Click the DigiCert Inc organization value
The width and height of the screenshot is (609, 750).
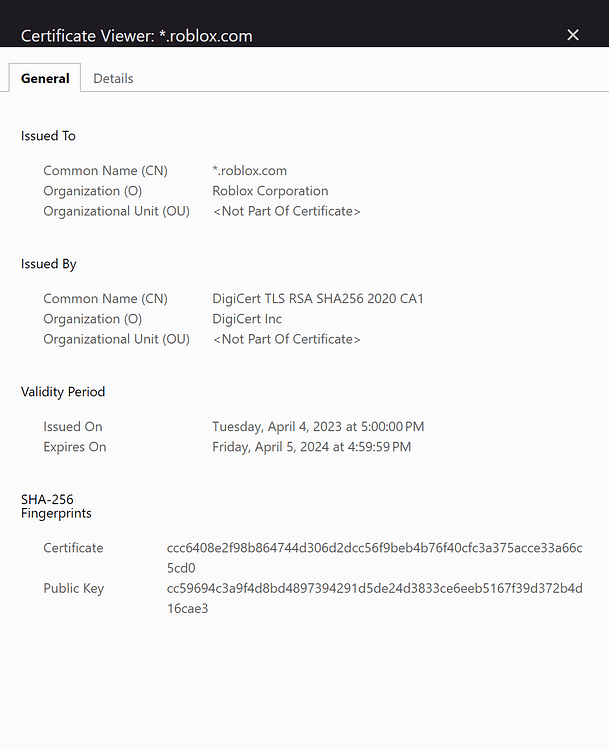[247, 319]
